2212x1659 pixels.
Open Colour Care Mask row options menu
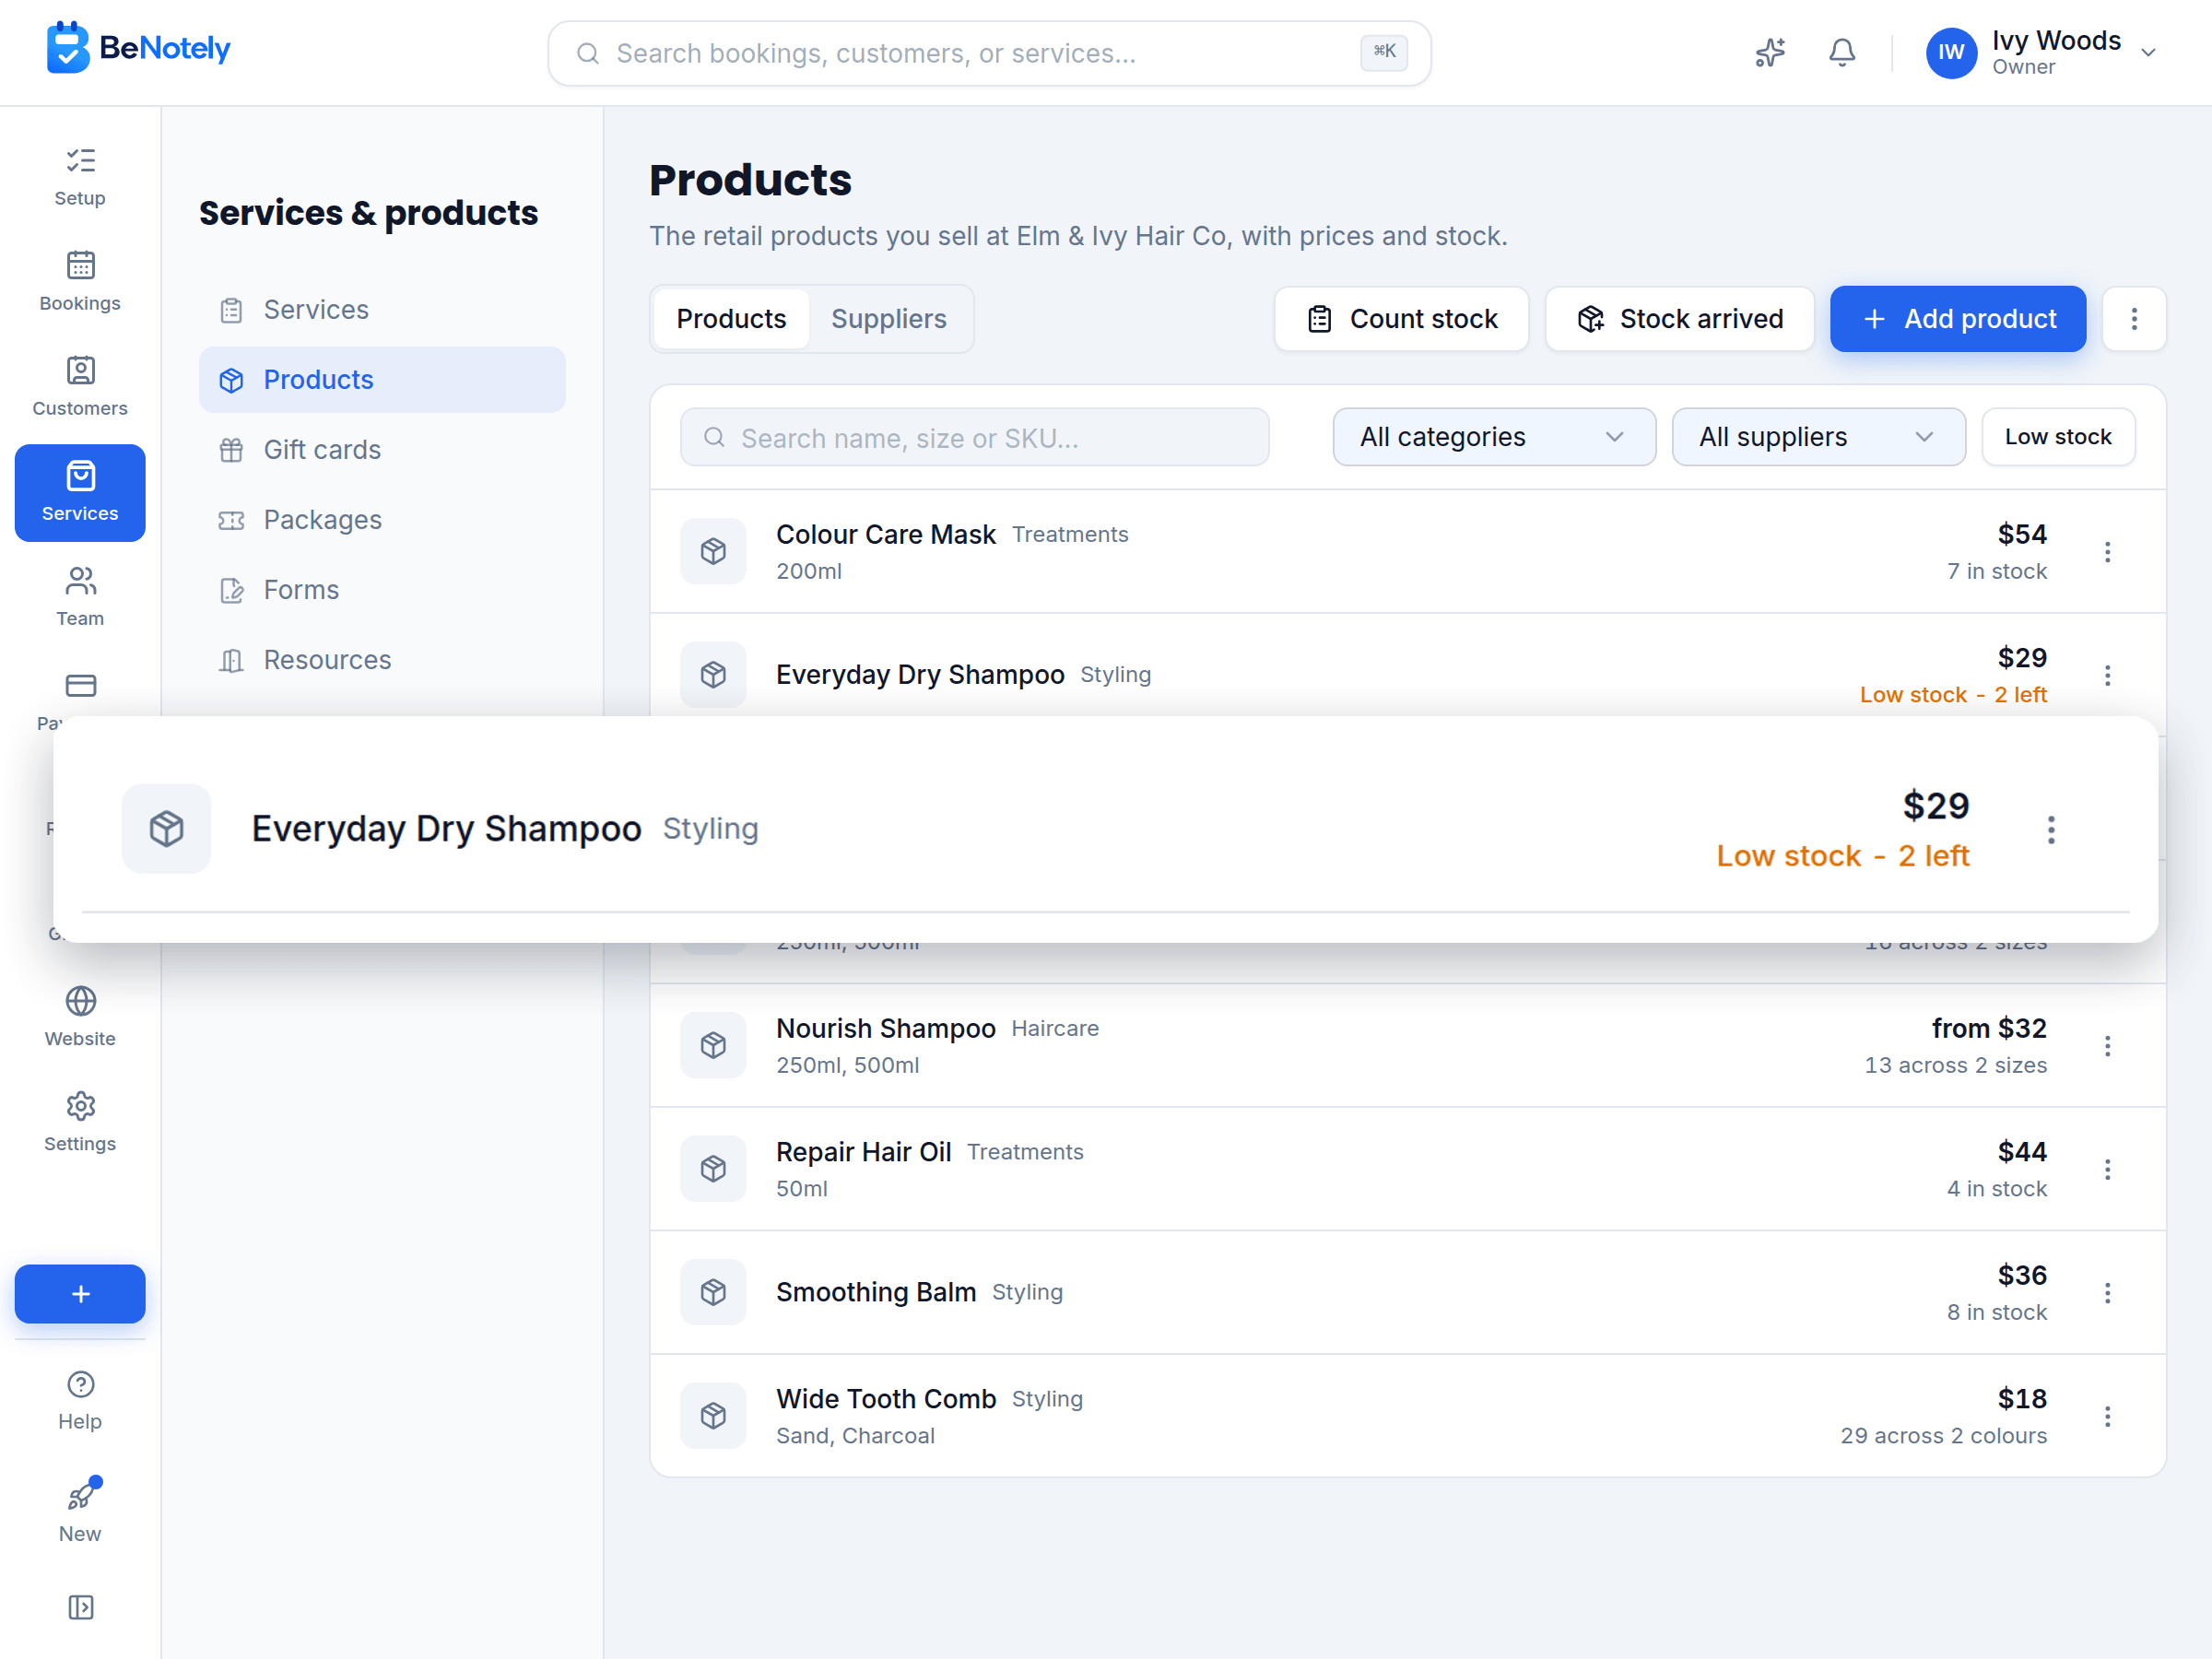[x=2107, y=552]
